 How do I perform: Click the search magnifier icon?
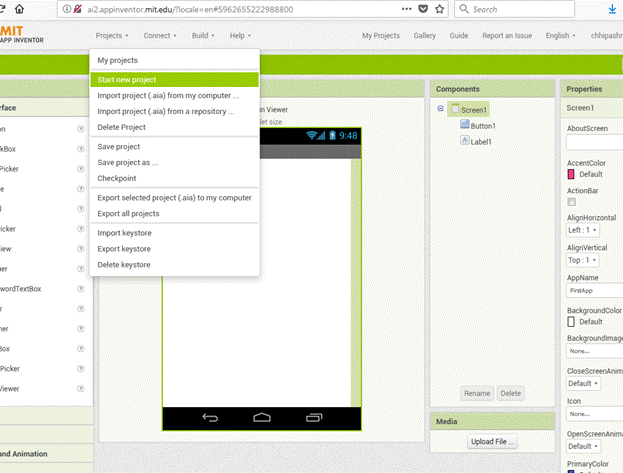tap(464, 9)
